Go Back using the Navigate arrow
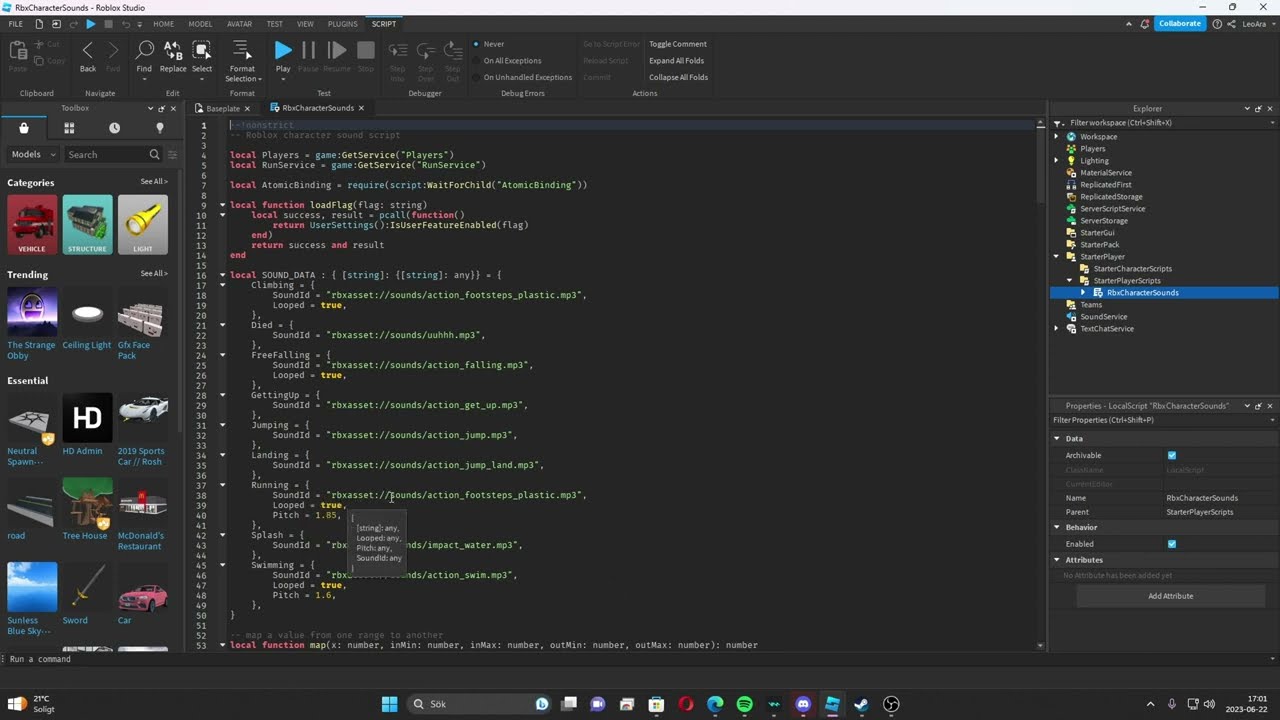The height and width of the screenshot is (720, 1280). [x=88, y=50]
